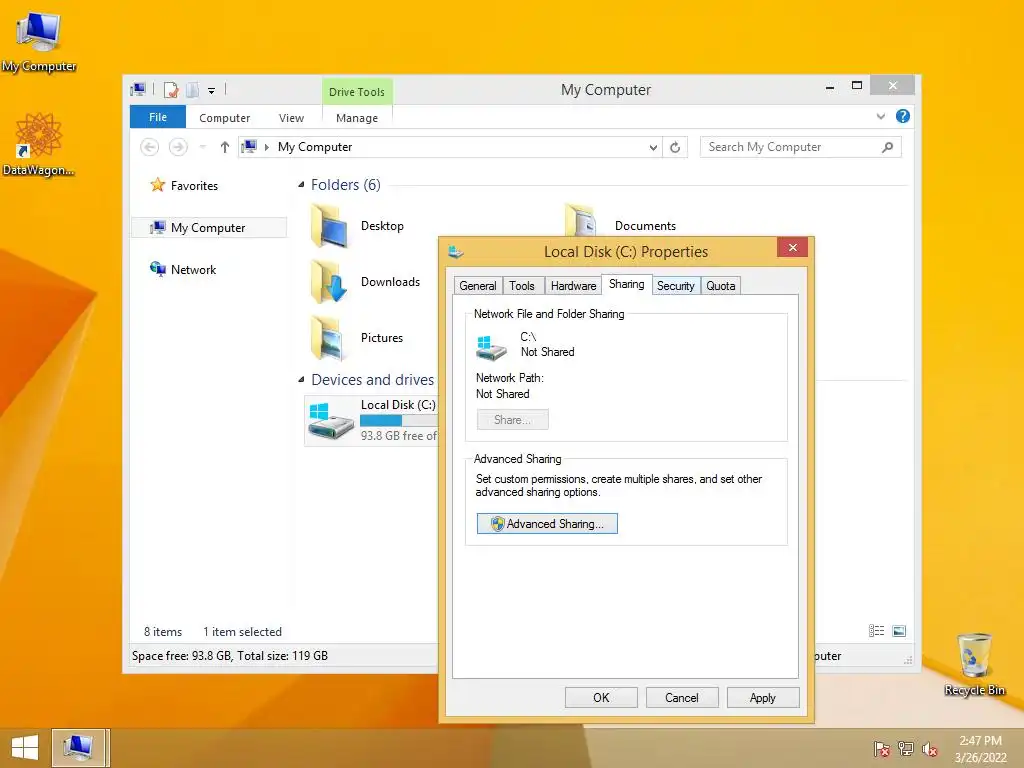Click the New Folder quick access icon
This screenshot has width=1024, height=768.
point(192,90)
